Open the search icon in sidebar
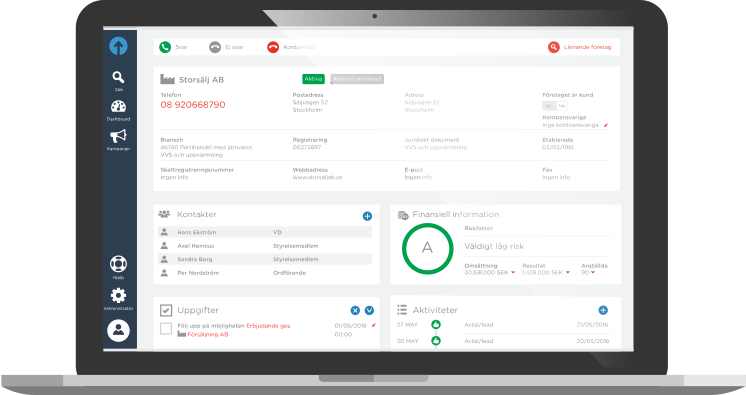 (118, 77)
